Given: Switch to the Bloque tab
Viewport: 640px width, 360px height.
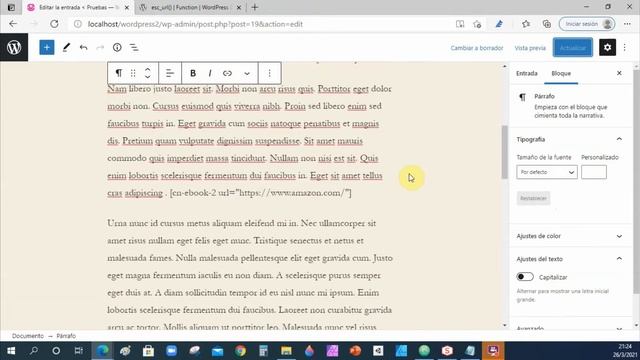Looking at the screenshot, I should click(561, 73).
